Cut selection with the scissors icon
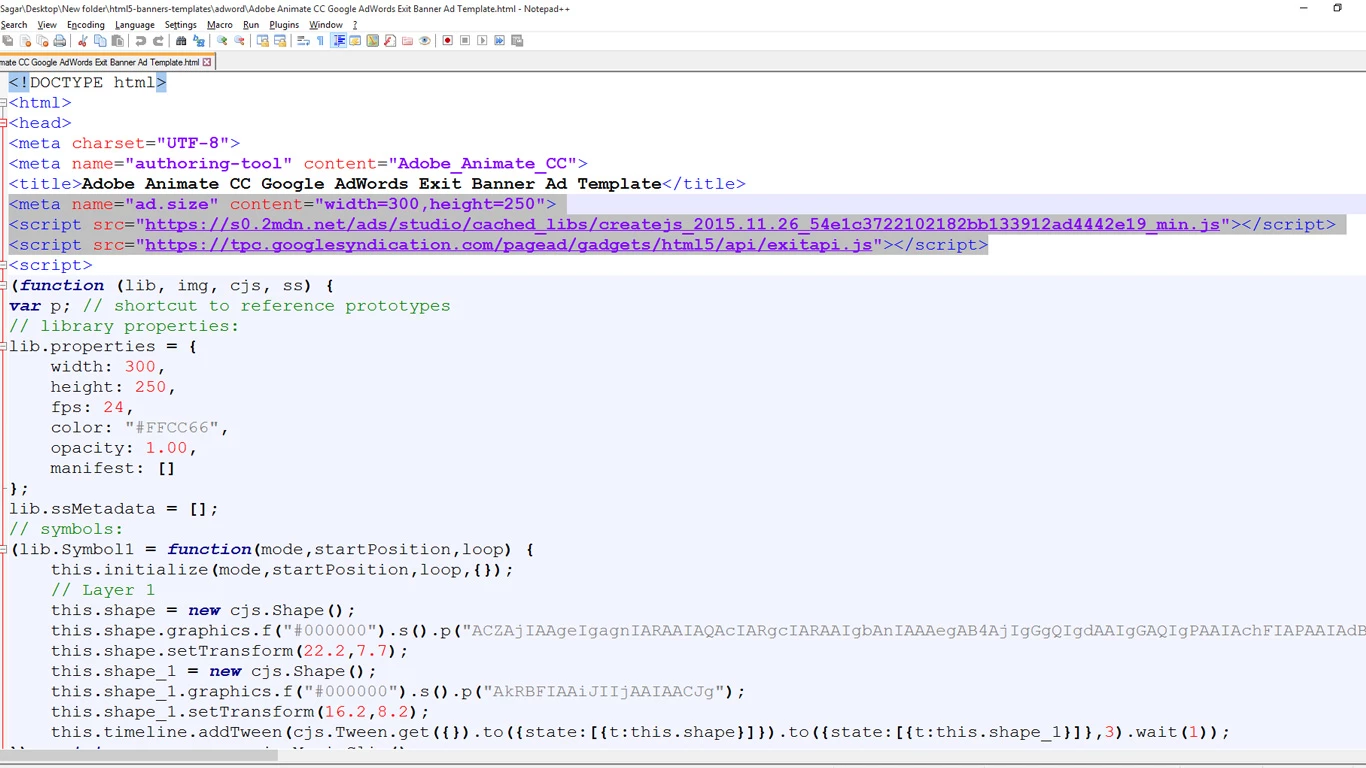The width and height of the screenshot is (1366, 768). pyautogui.click(x=82, y=41)
